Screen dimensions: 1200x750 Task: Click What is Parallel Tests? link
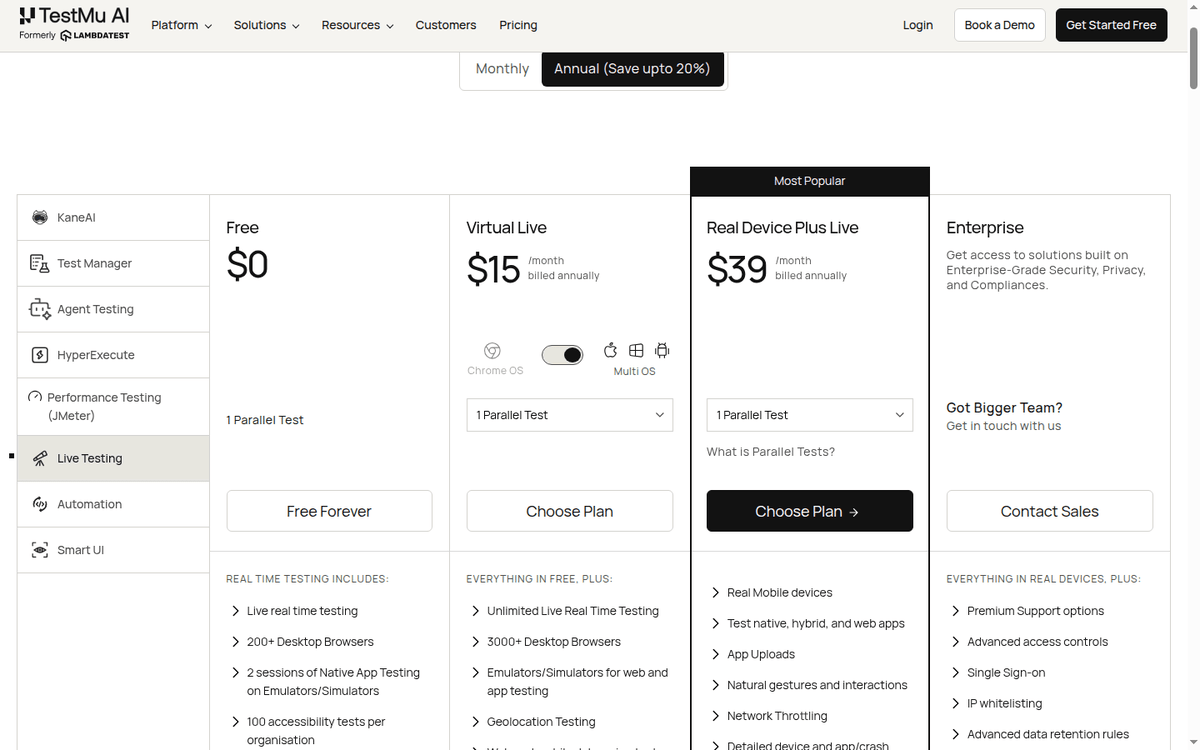click(x=771, y=452)
